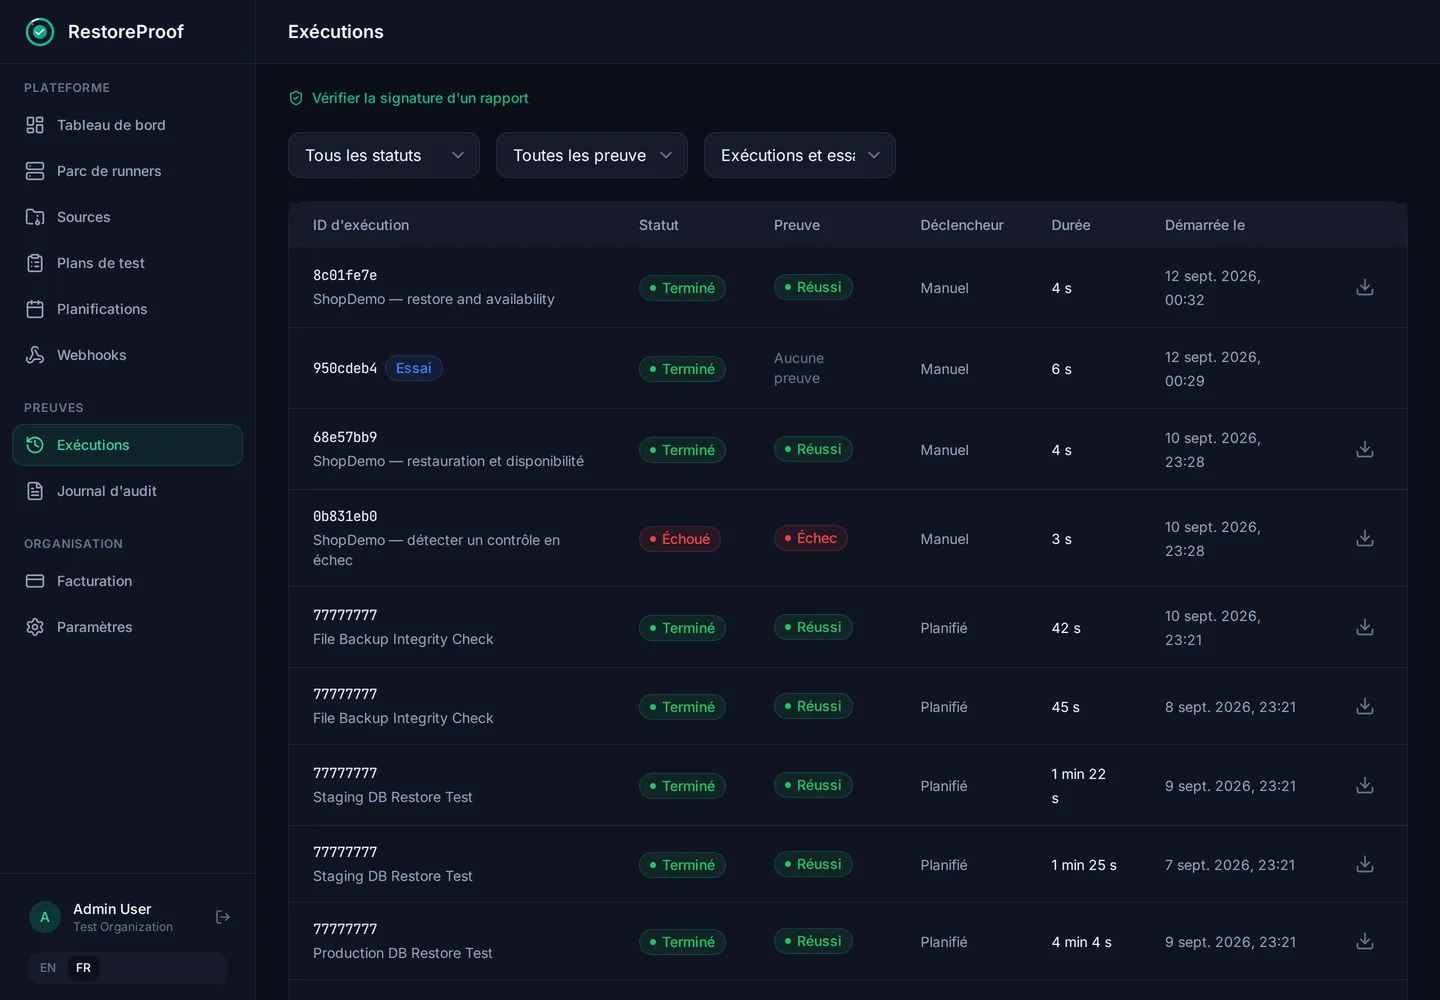Download the 45 s File Backup report

click(x=1365, y=707)
